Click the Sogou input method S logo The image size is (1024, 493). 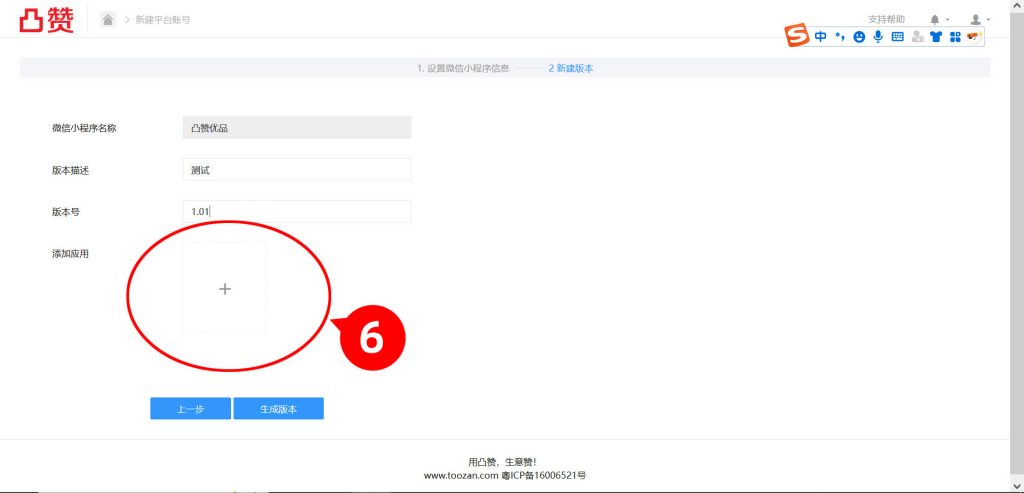pyautogui.click(x=797, y=36)
